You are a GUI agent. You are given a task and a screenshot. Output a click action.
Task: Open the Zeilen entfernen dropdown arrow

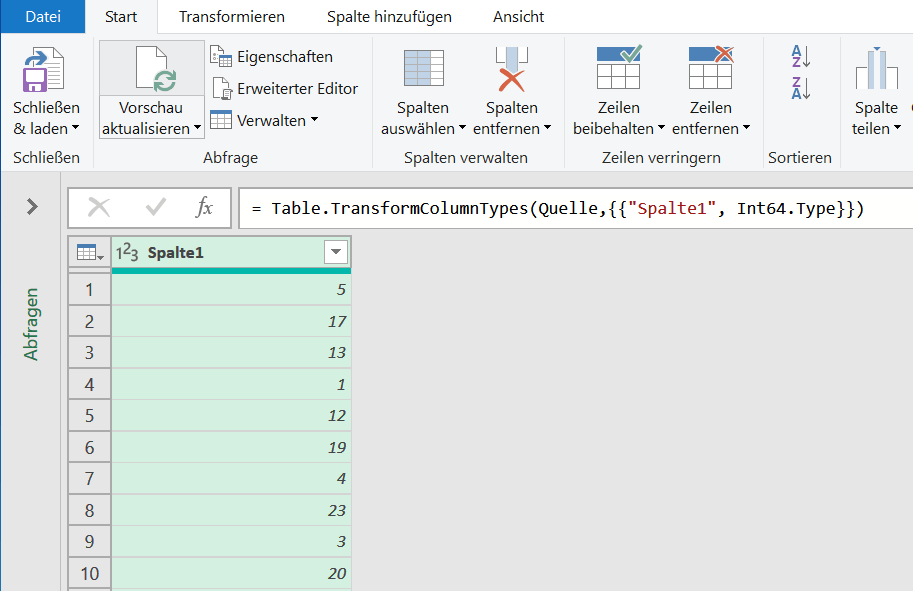click(x=746, y=128)
